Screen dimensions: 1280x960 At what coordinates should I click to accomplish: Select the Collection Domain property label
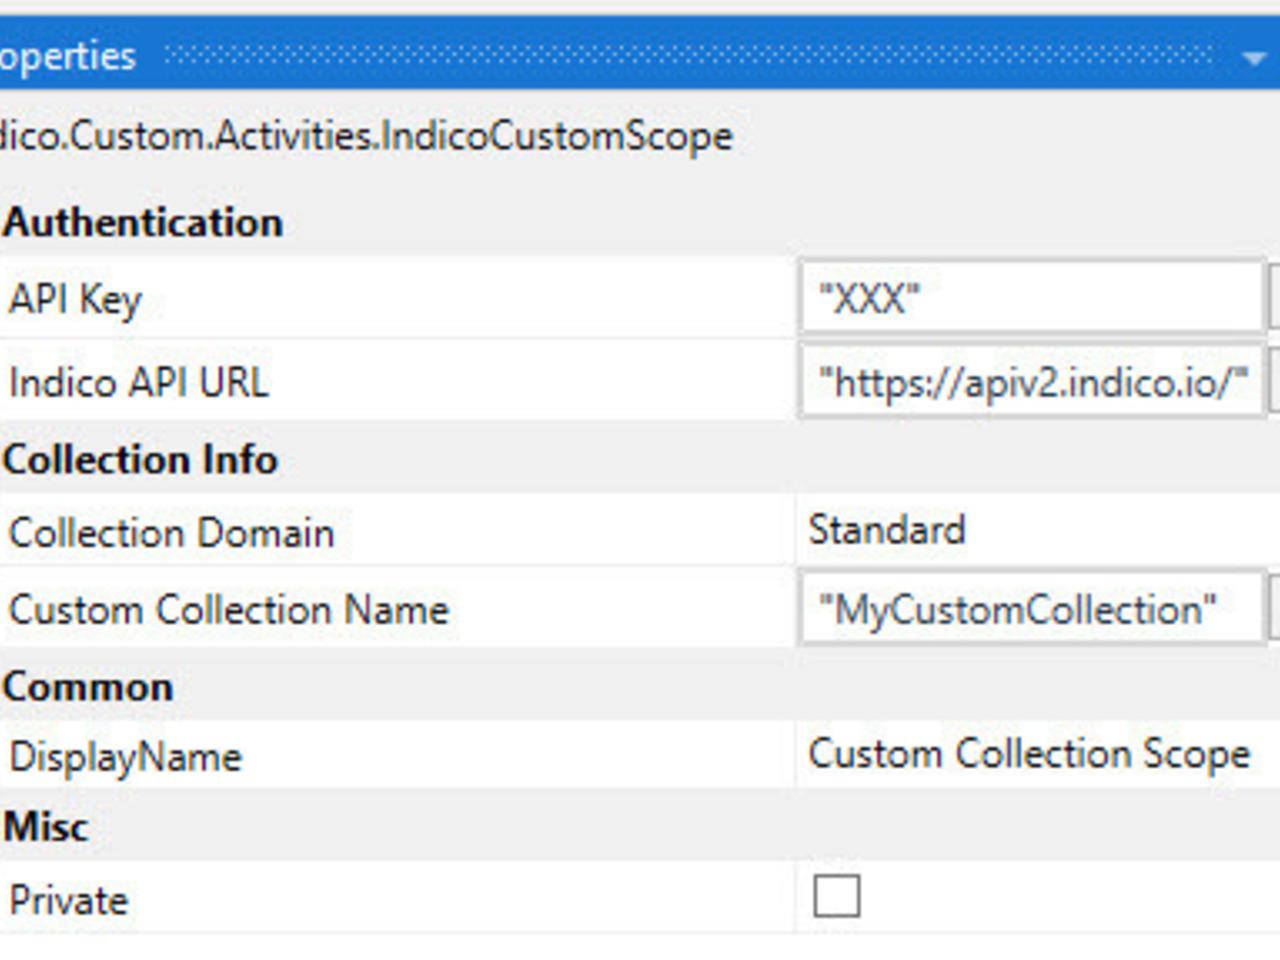pyautogui.click(x=171, y=532)
